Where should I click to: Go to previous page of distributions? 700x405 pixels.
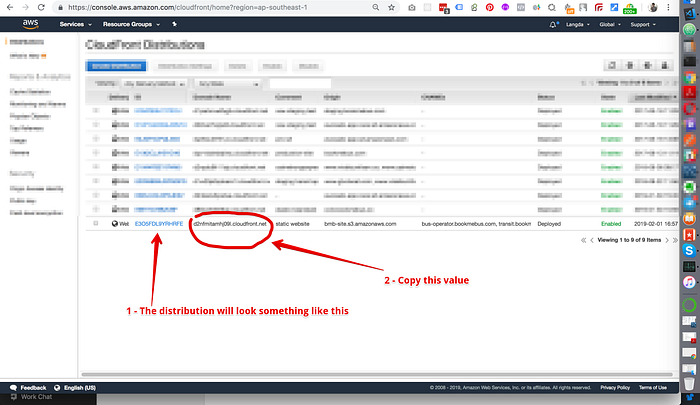click(x=592, y=240)
